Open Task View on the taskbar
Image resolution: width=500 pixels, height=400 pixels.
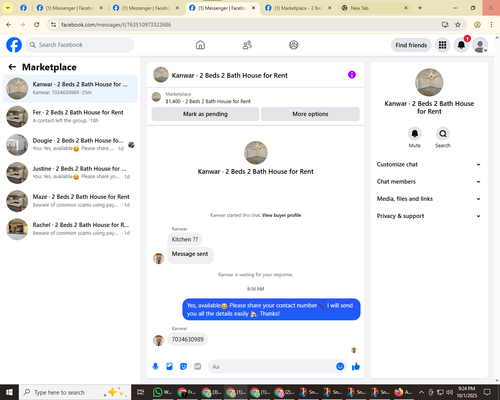click(141, 392)
